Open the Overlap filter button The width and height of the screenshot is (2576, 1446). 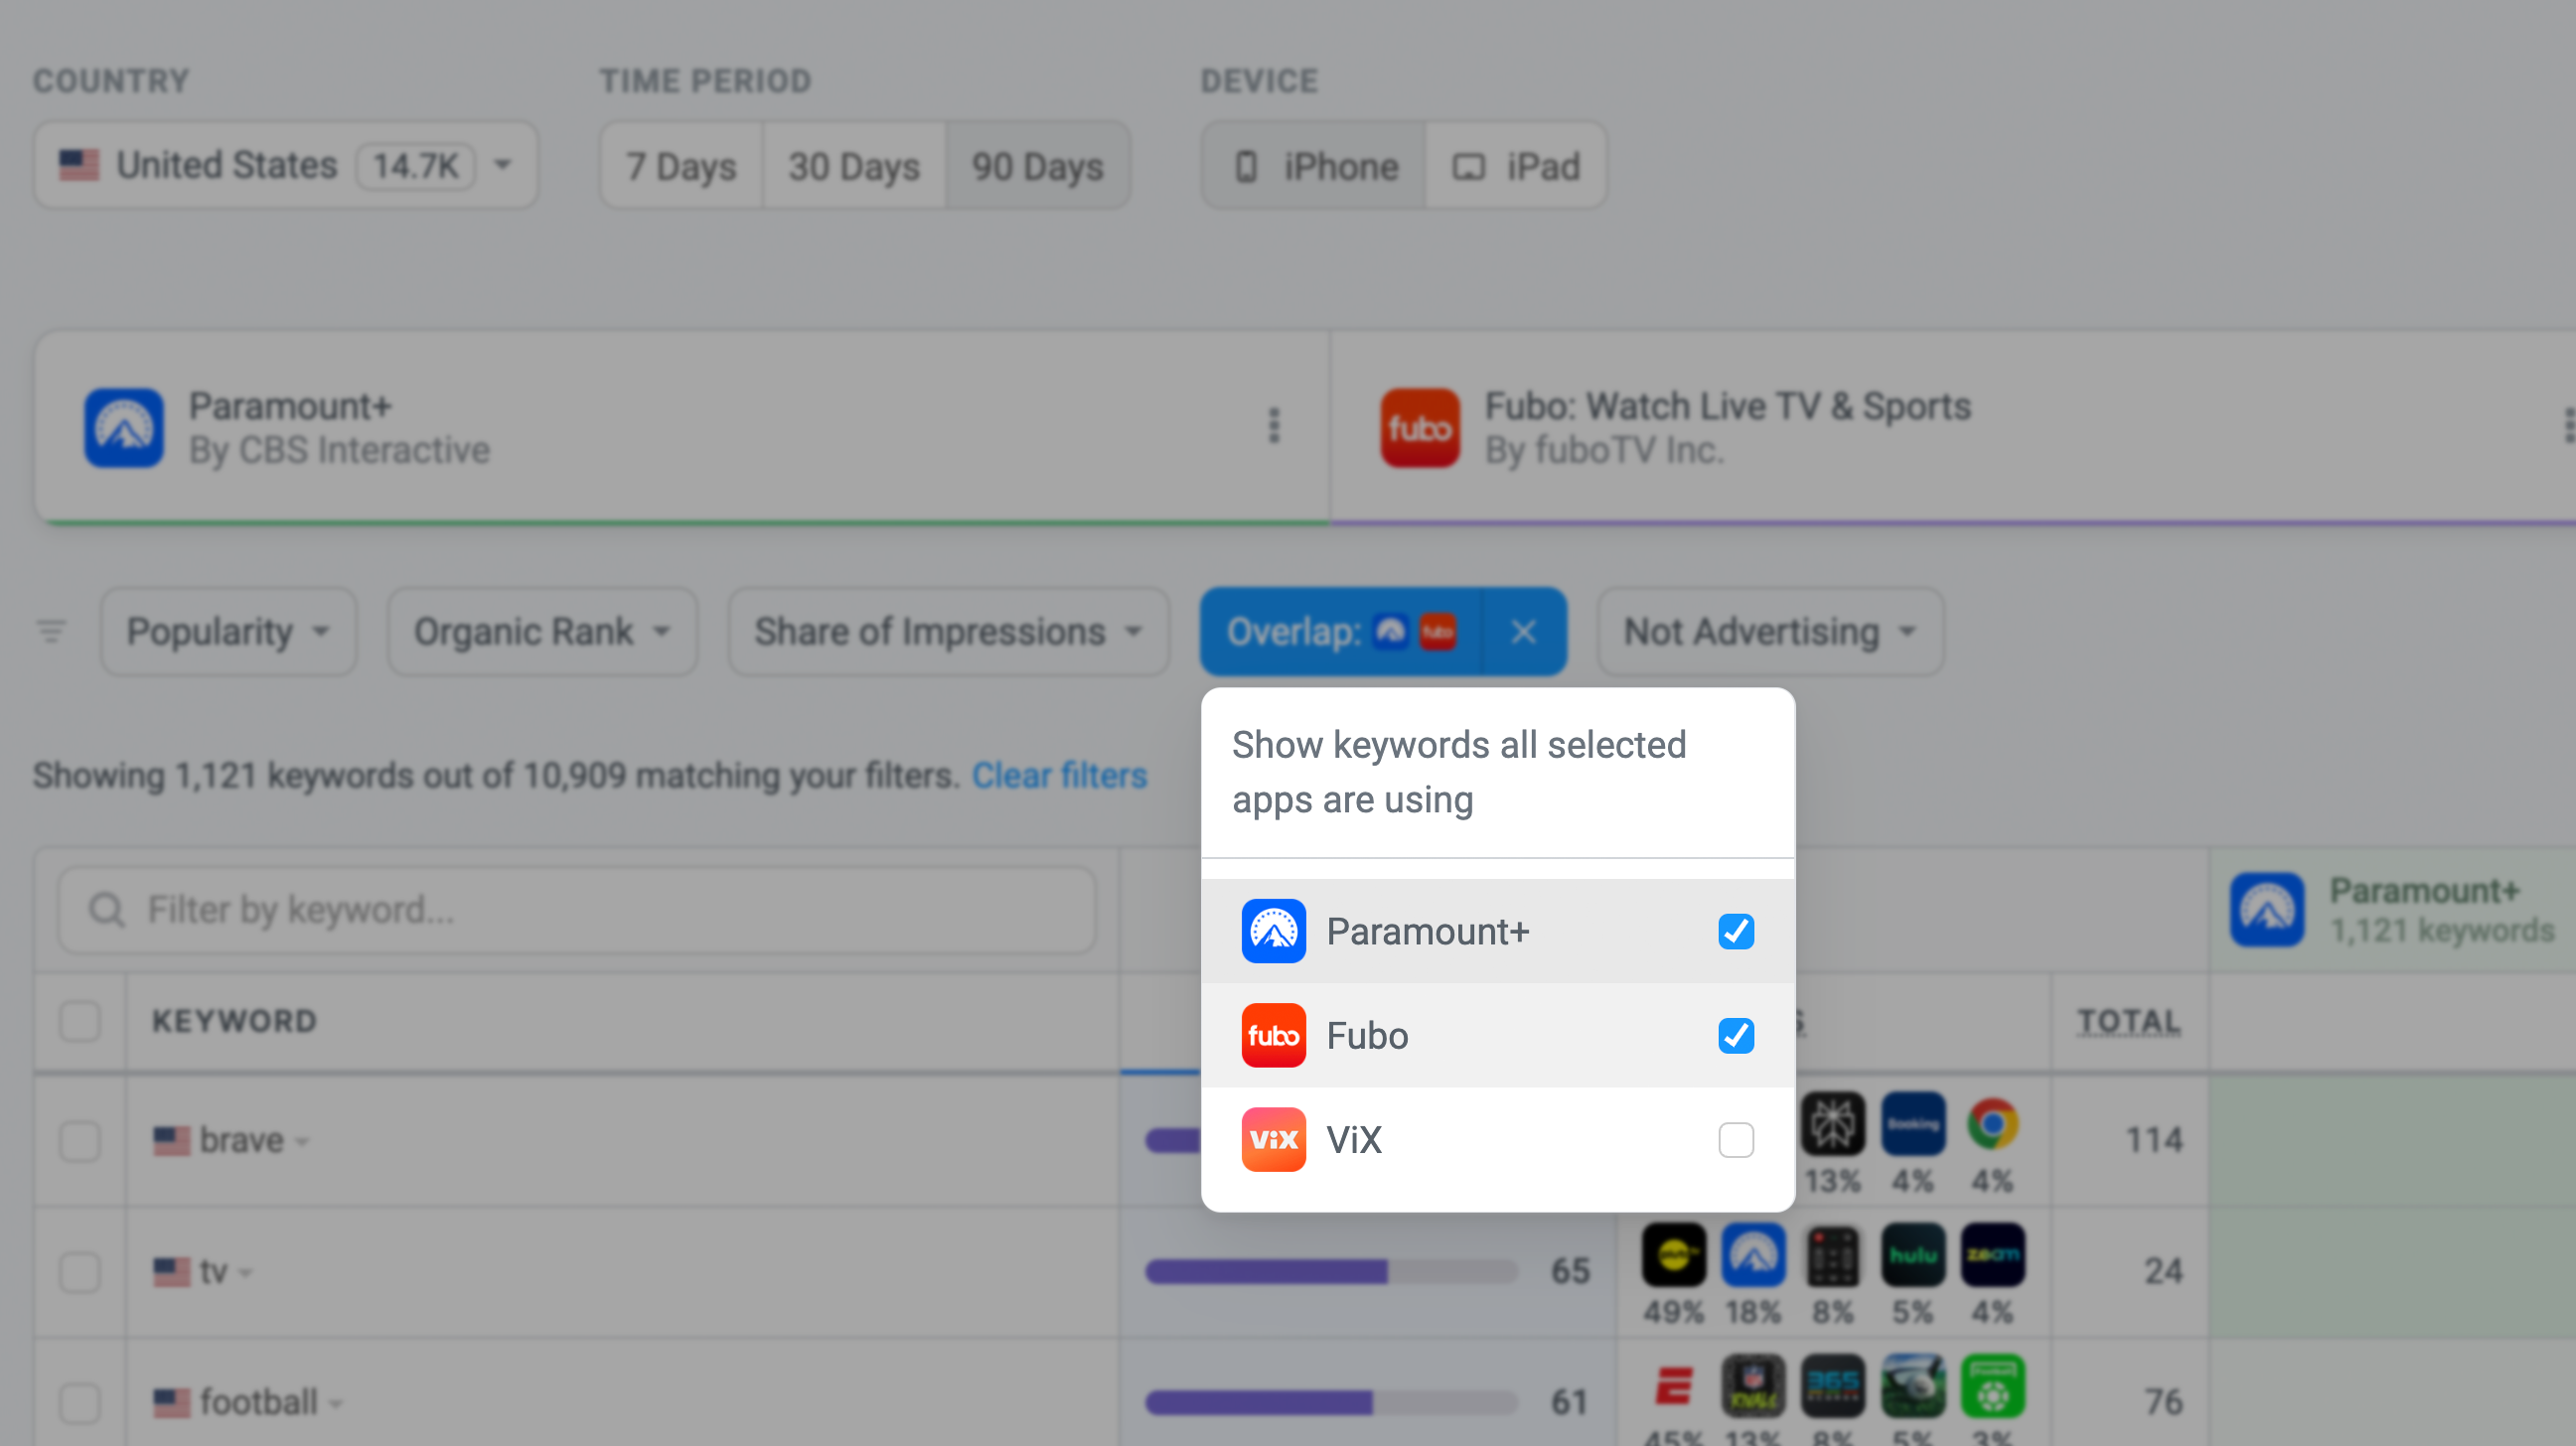[1341, 631]
